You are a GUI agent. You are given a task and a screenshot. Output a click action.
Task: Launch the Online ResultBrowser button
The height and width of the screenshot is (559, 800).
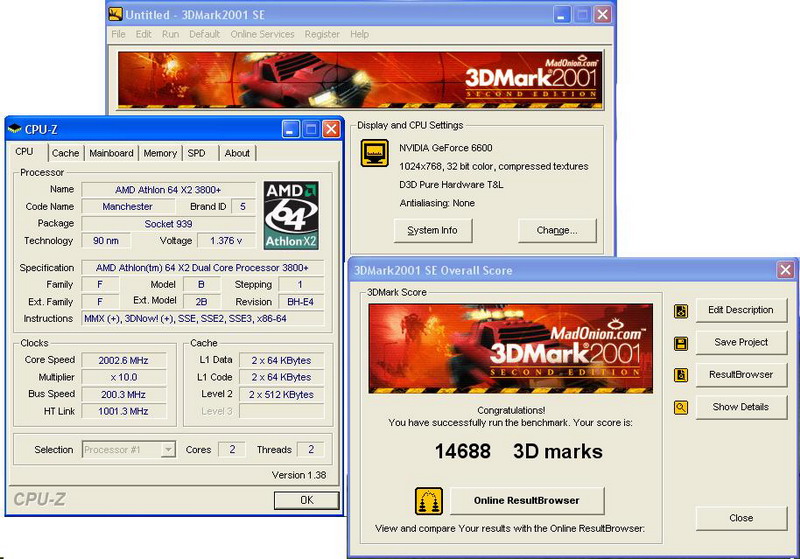(527, 501)
